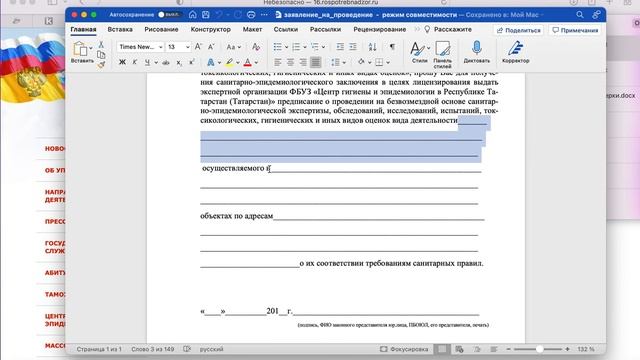Image resolution: width=640 pixels, height=360 pixels.
Task: Click Примечания comments button
Action: pyautogui.click(x=575, y=30)
